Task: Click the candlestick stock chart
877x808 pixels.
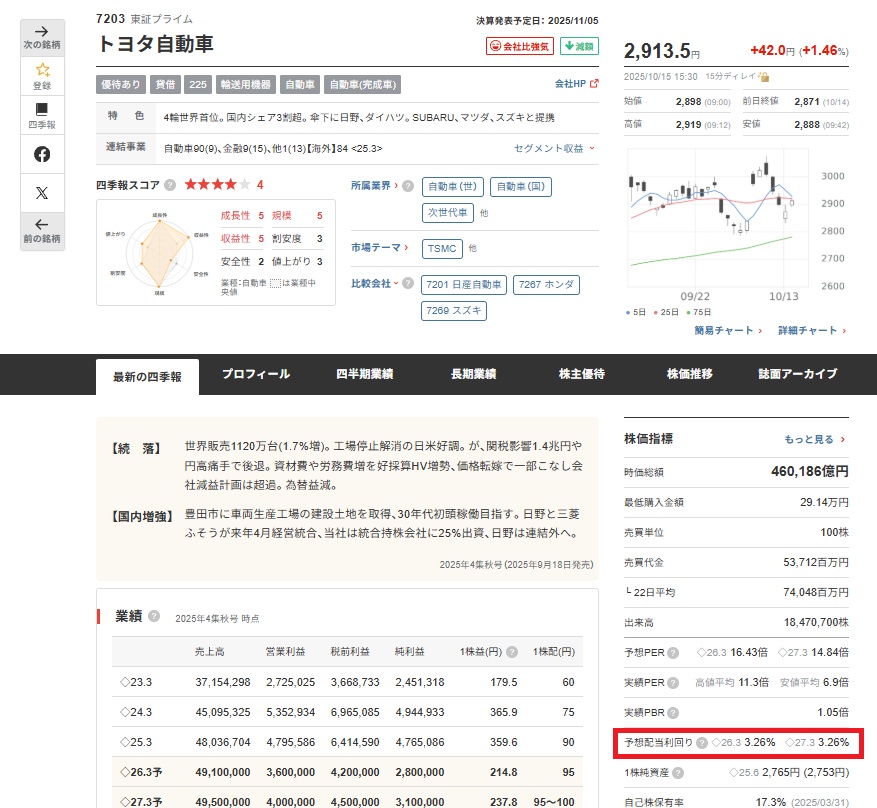Action: (710, 220)
